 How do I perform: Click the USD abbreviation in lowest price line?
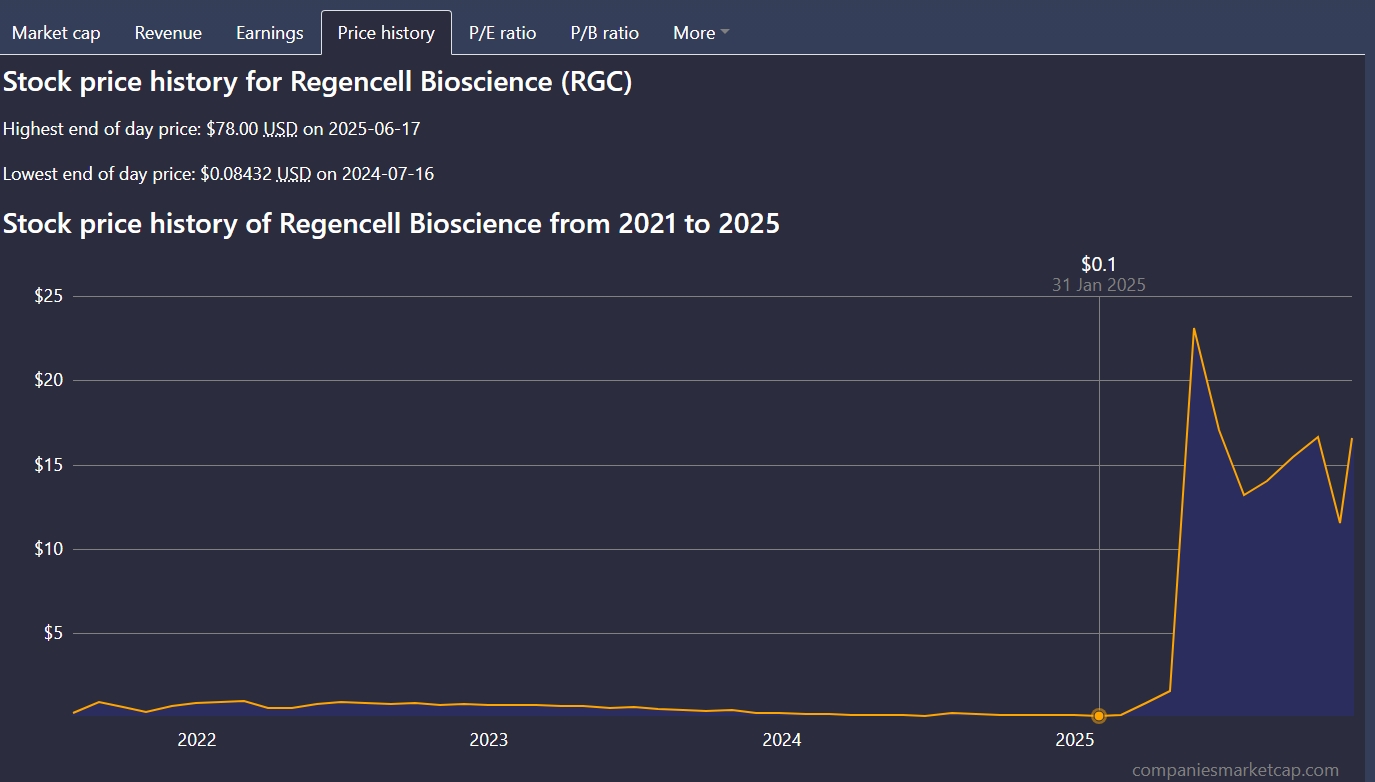tap(294, 174)
